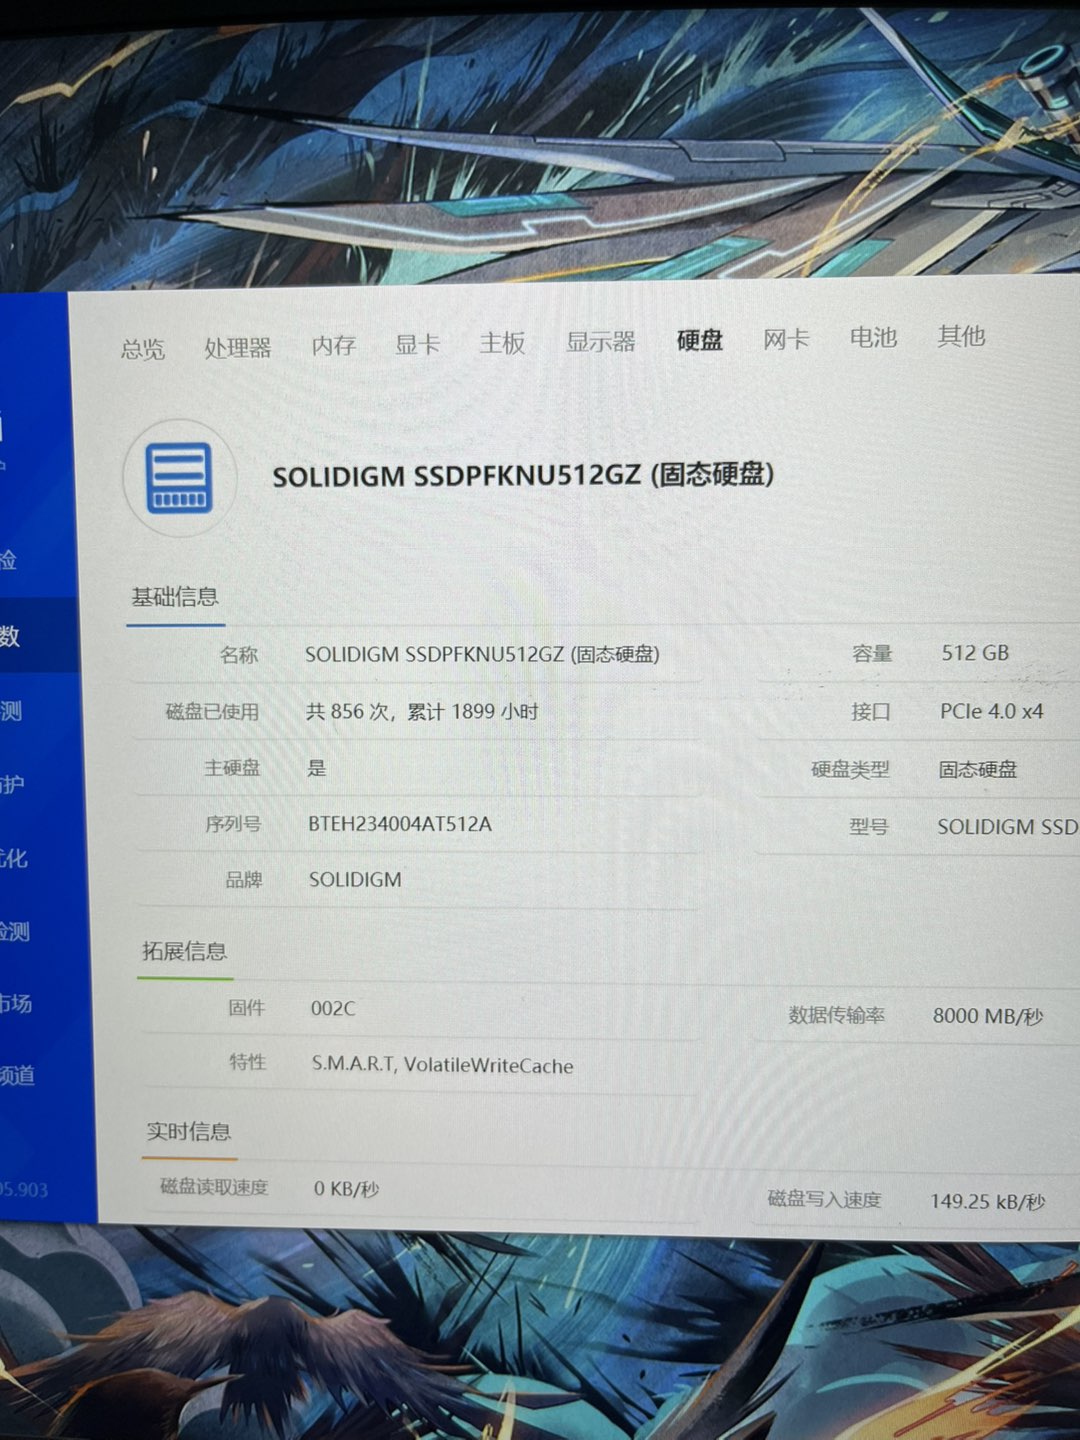
Task: Click the PCIe 4.0 x4 interface value
Action: coord(991,711)
